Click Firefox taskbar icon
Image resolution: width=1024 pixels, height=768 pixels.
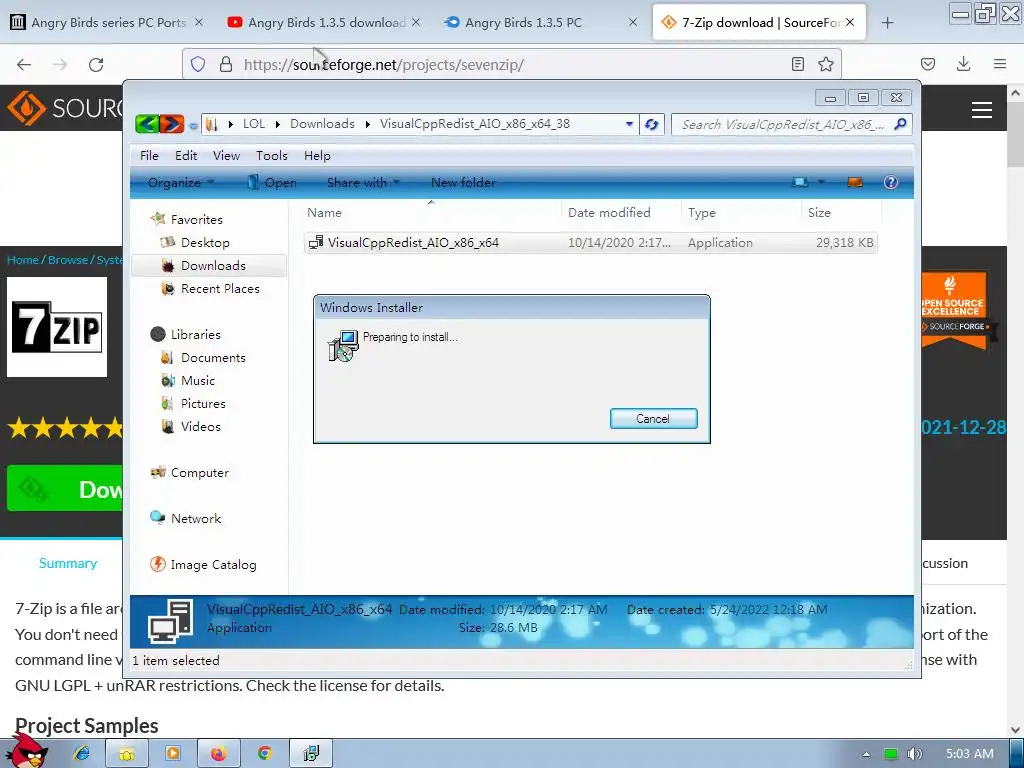(x=219, y=754)
